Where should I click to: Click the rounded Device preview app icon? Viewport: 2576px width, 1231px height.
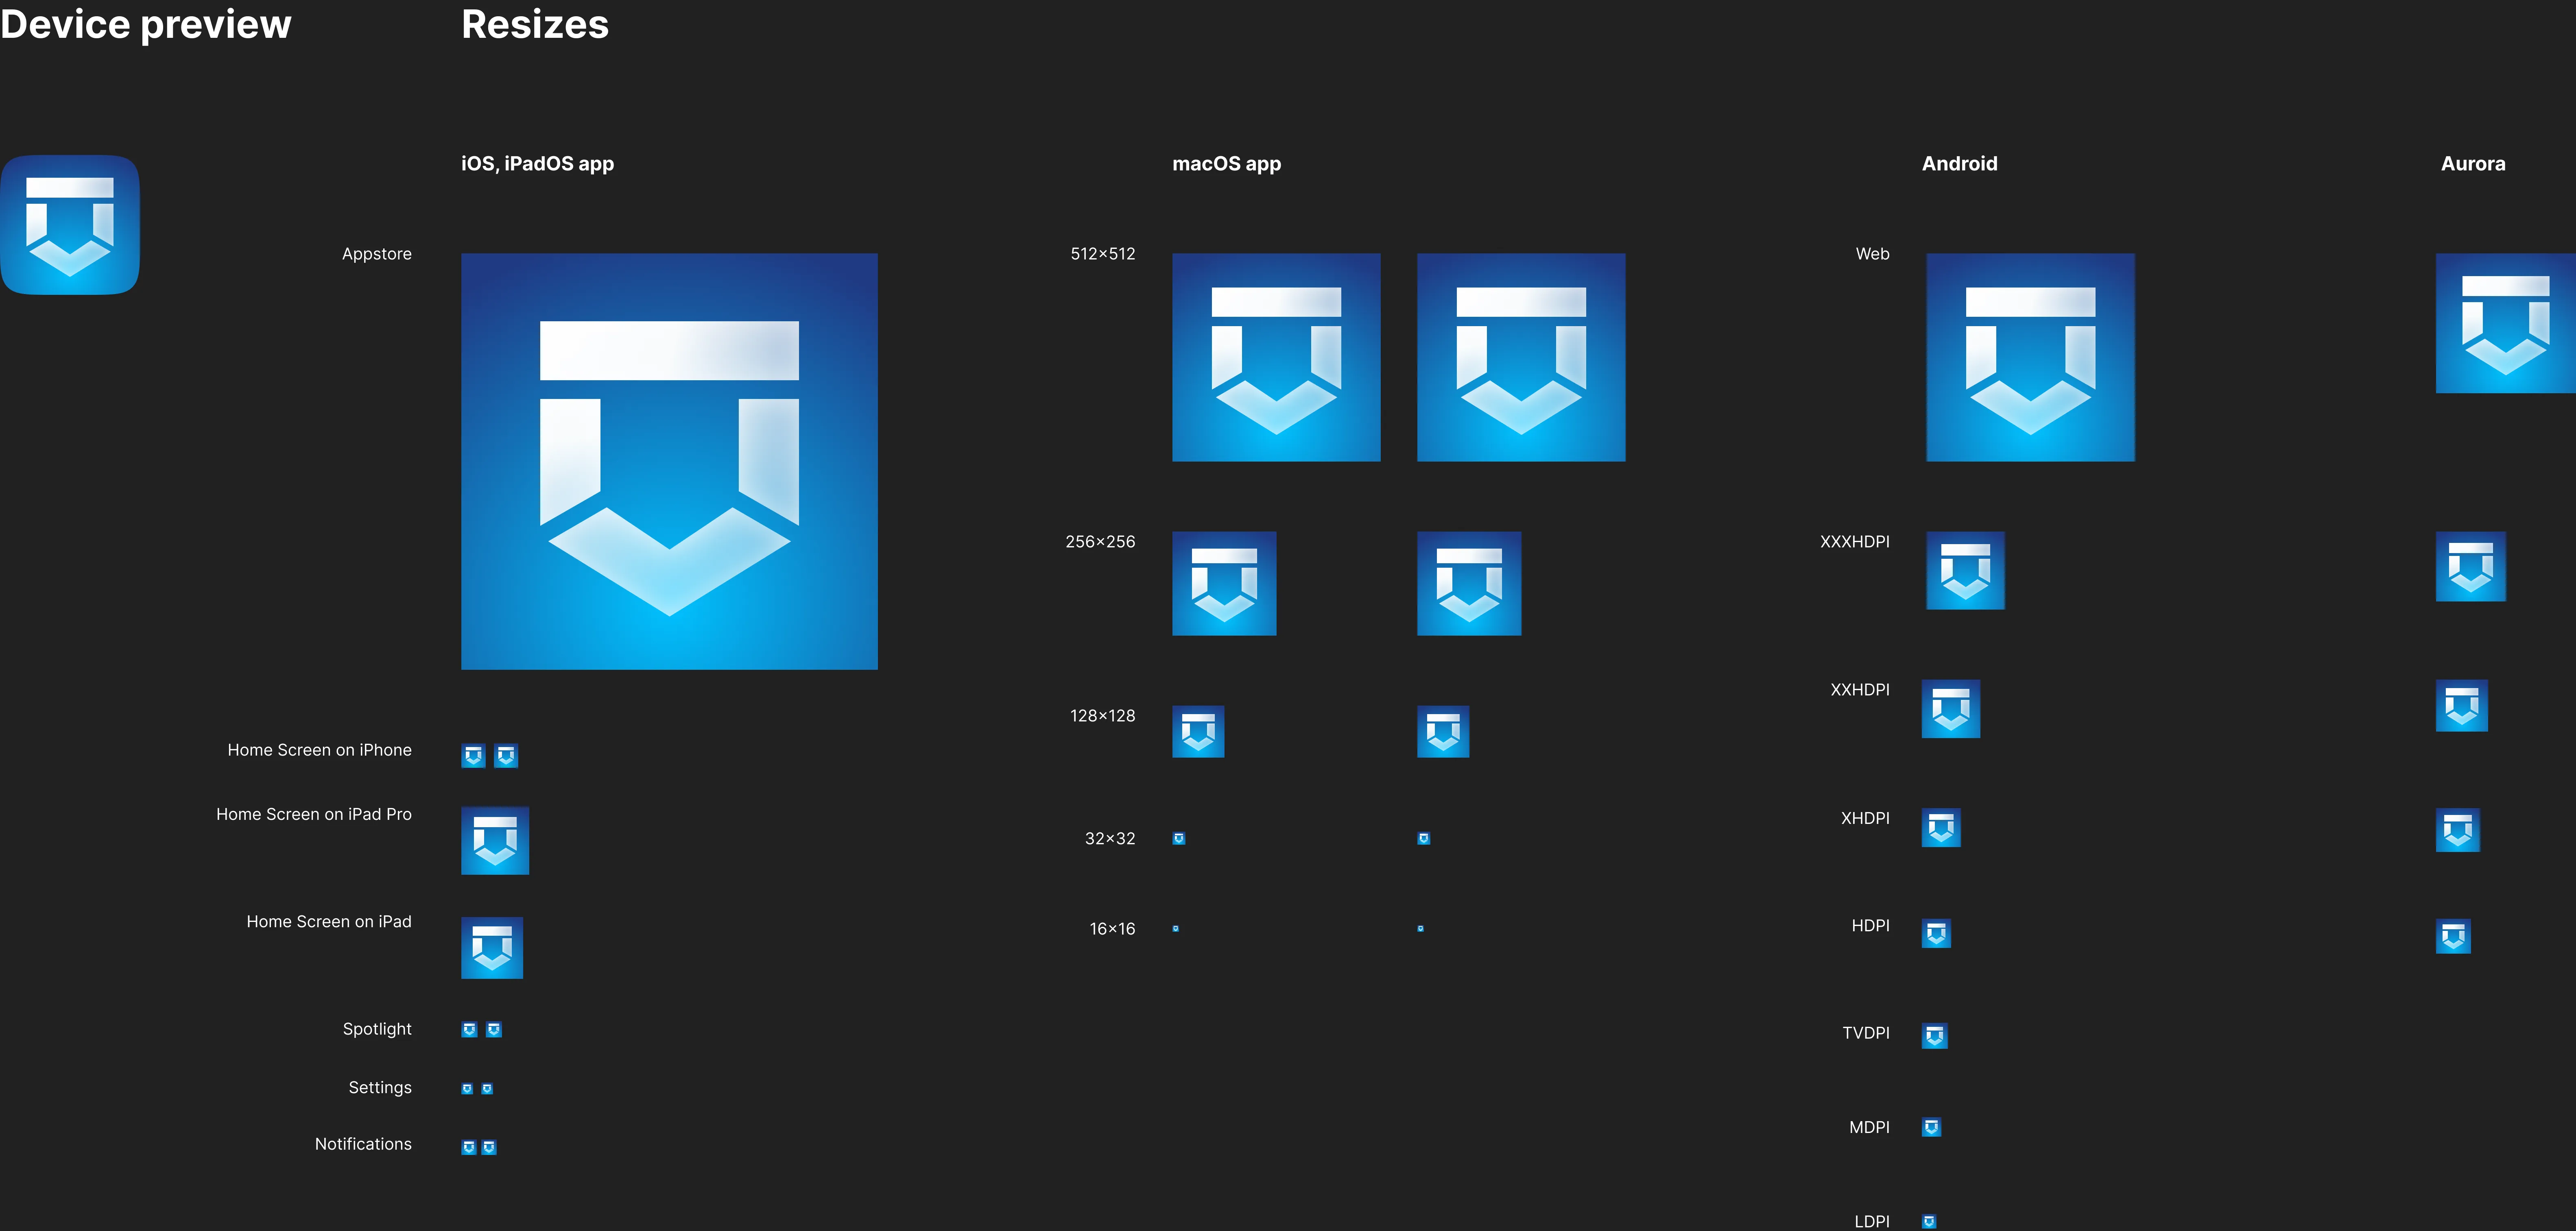point(70,225)
